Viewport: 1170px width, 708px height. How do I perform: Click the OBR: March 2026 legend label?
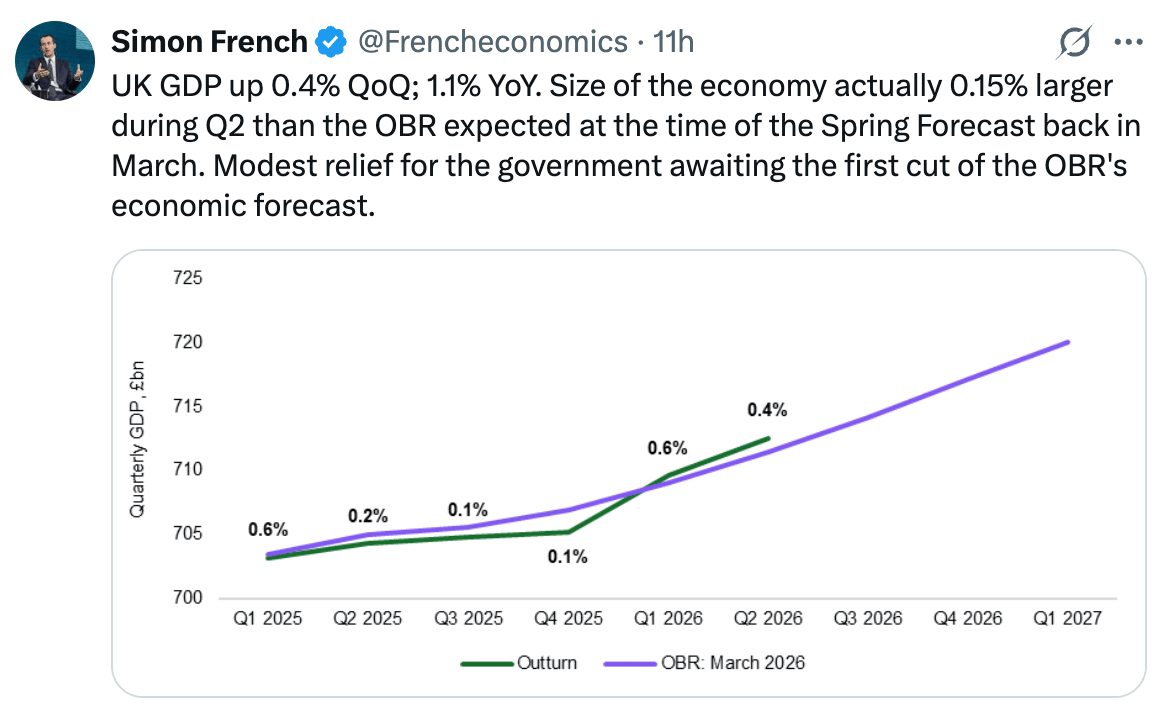[733, 662]
